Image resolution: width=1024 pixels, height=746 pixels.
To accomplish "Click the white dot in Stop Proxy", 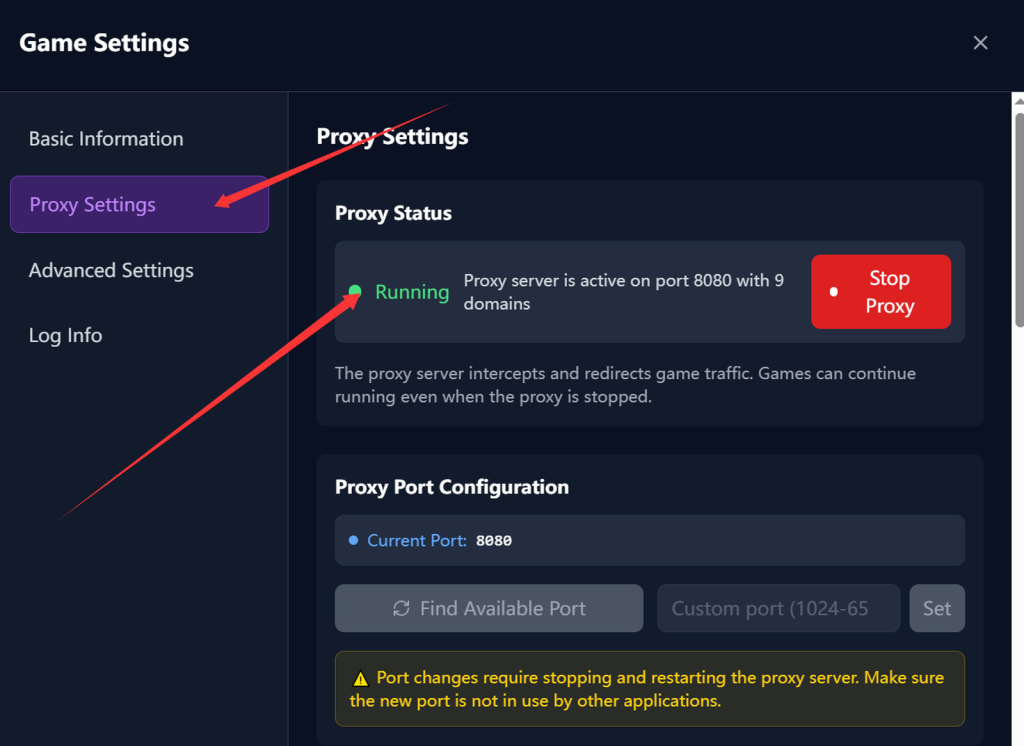I will (833, 292).
